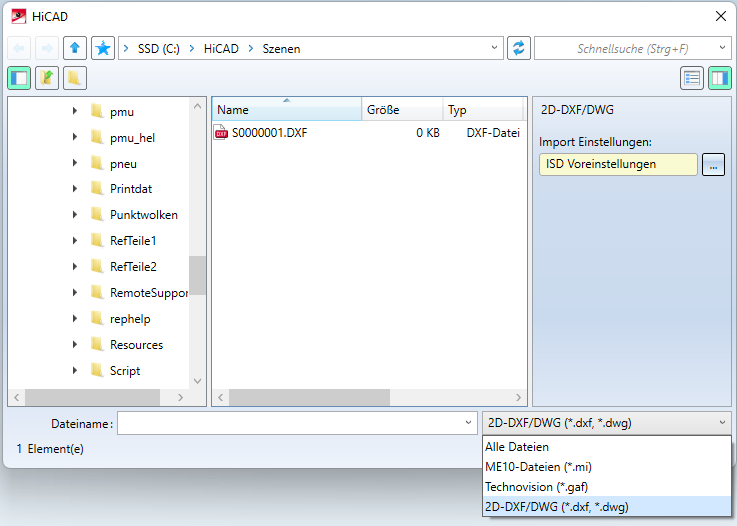This screenshot has height=526, width=737.
Task: Select the DXF-Datei type cell
Action: [493, 133]
